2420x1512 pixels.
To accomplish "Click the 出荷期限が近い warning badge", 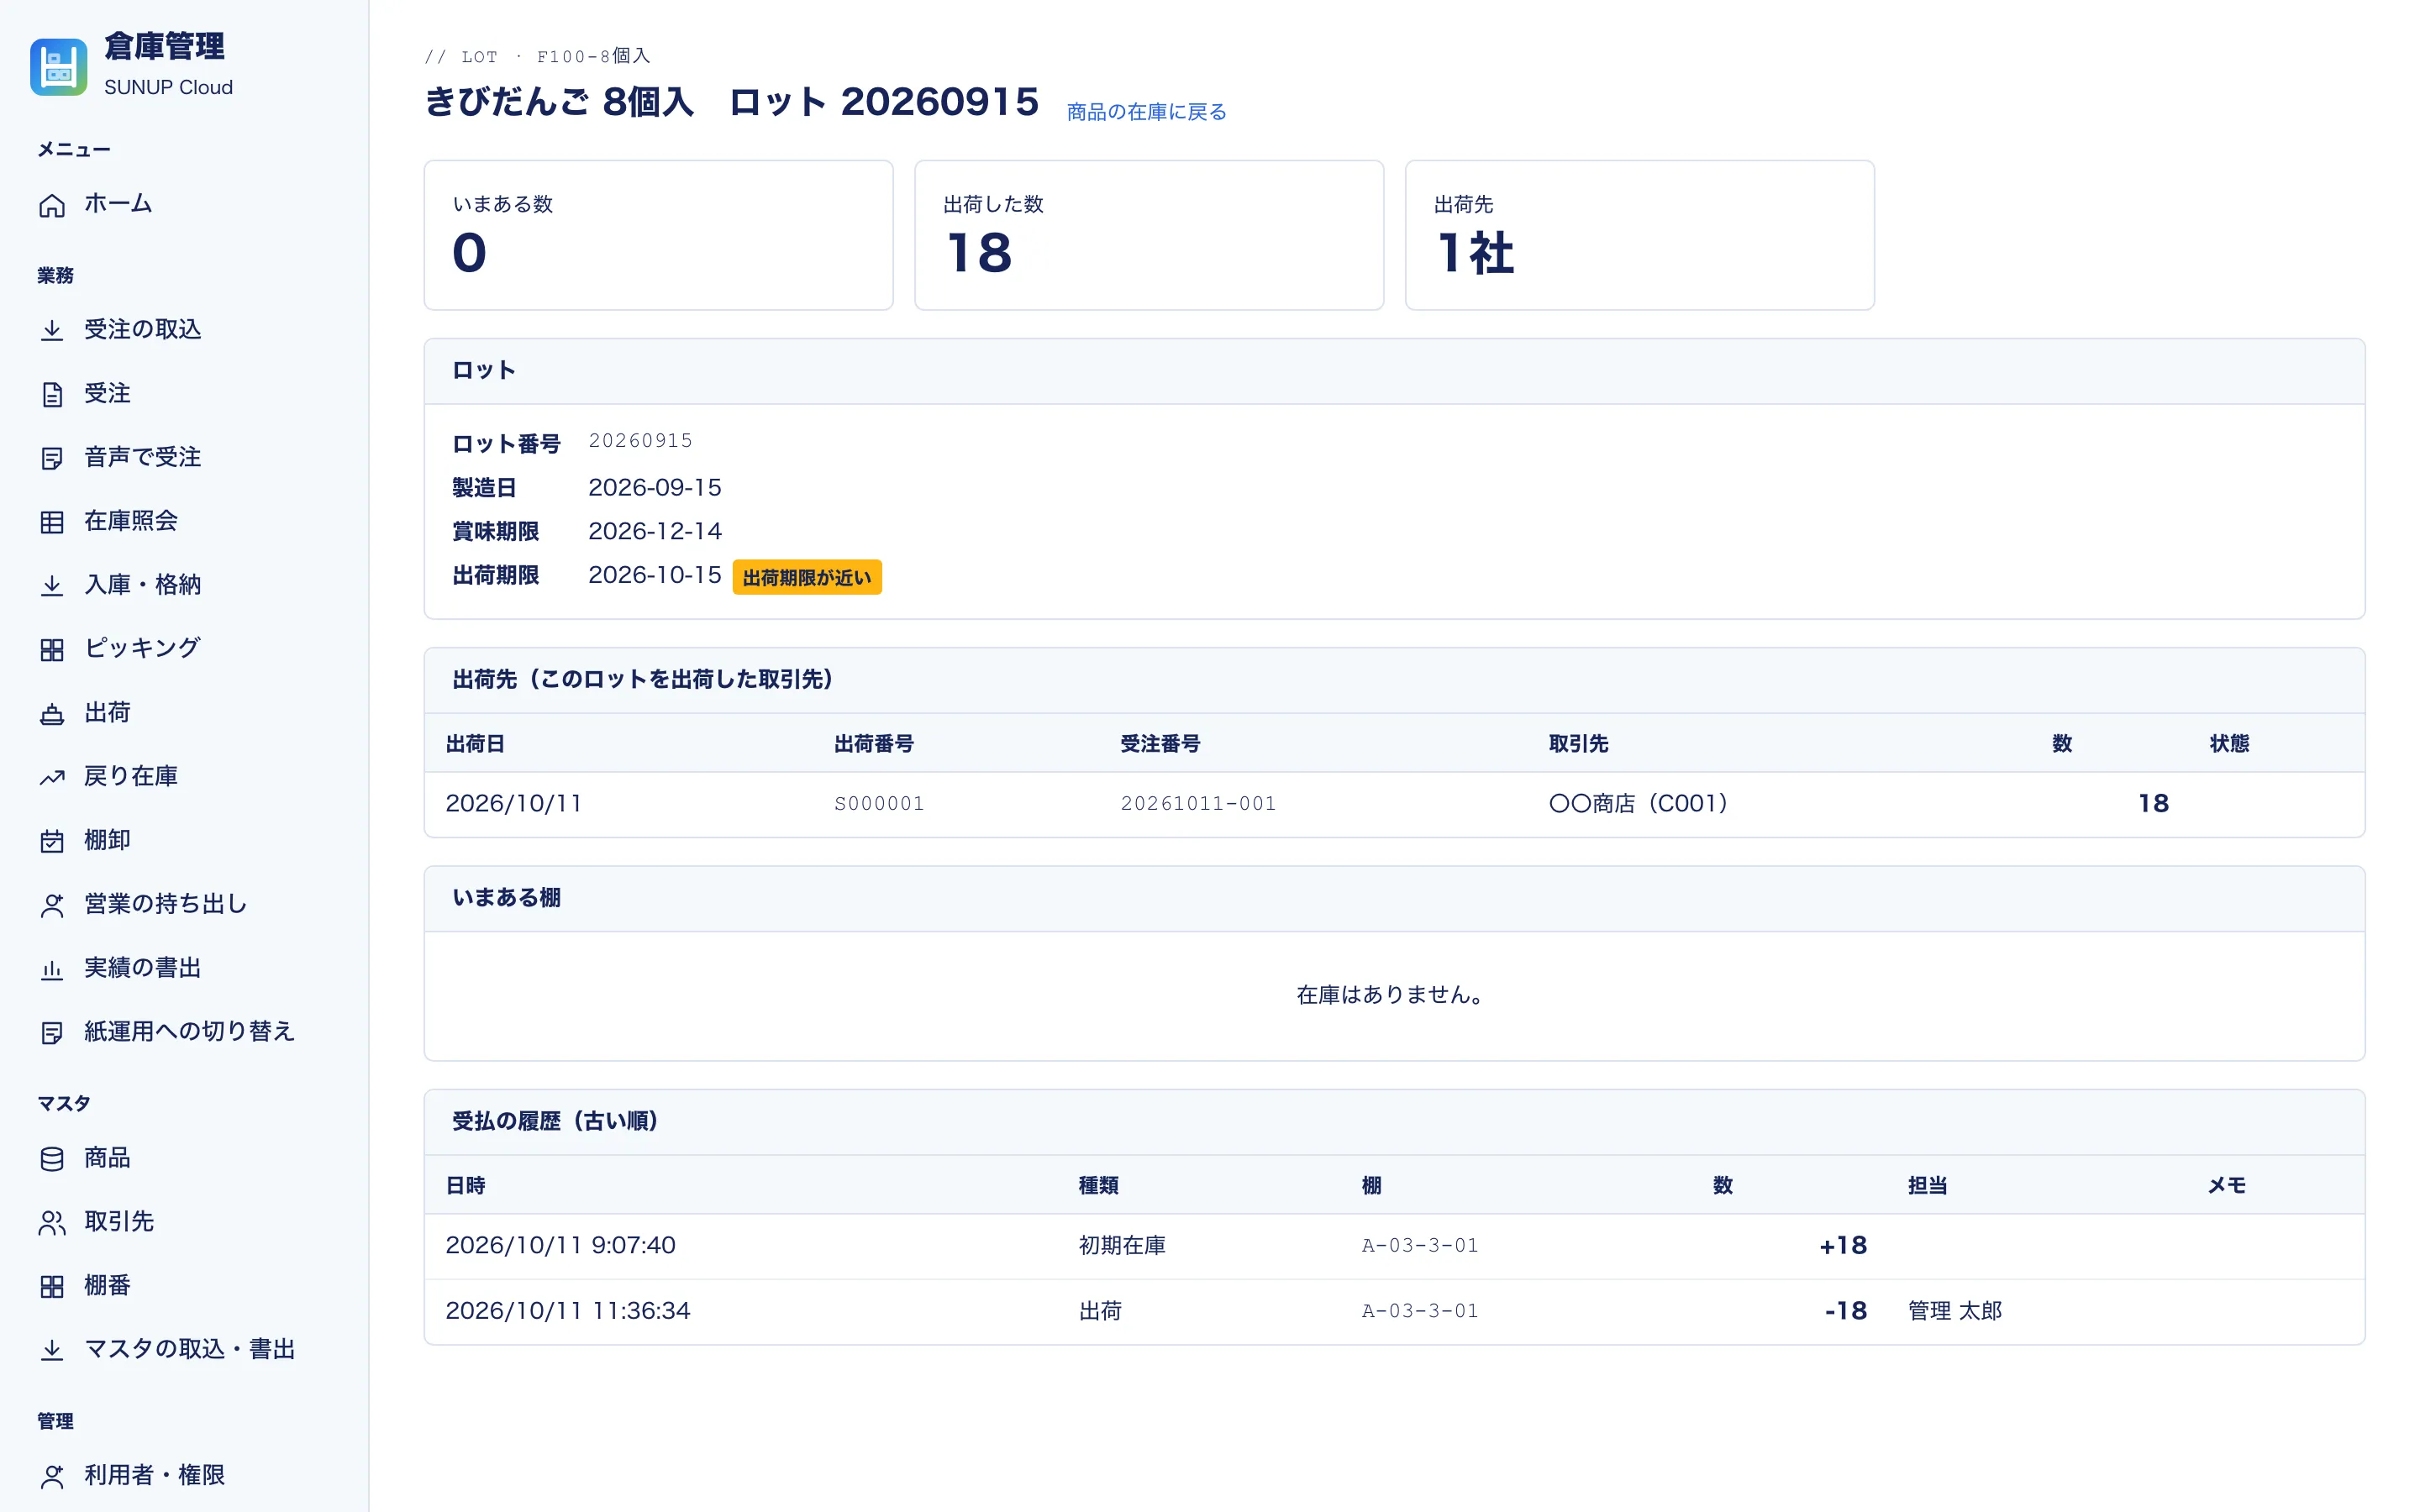I will (807, 577).
